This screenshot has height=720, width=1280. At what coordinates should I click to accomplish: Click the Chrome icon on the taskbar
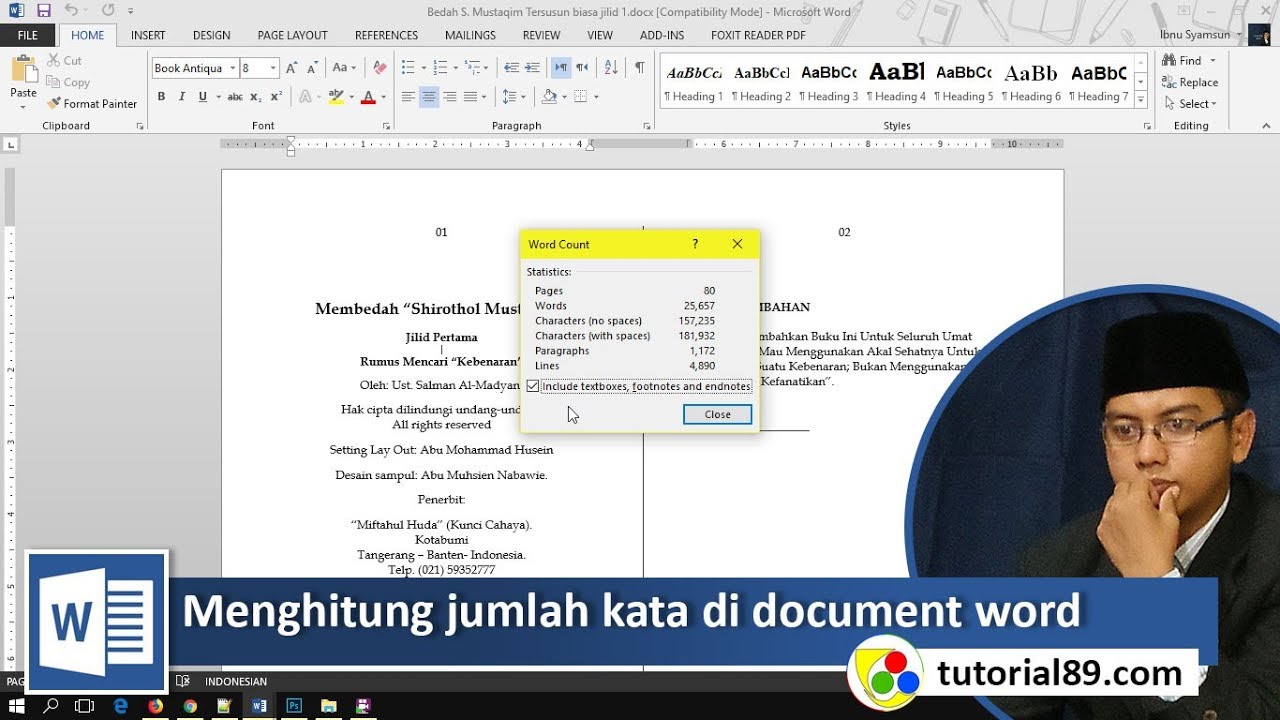coord(190,705)
